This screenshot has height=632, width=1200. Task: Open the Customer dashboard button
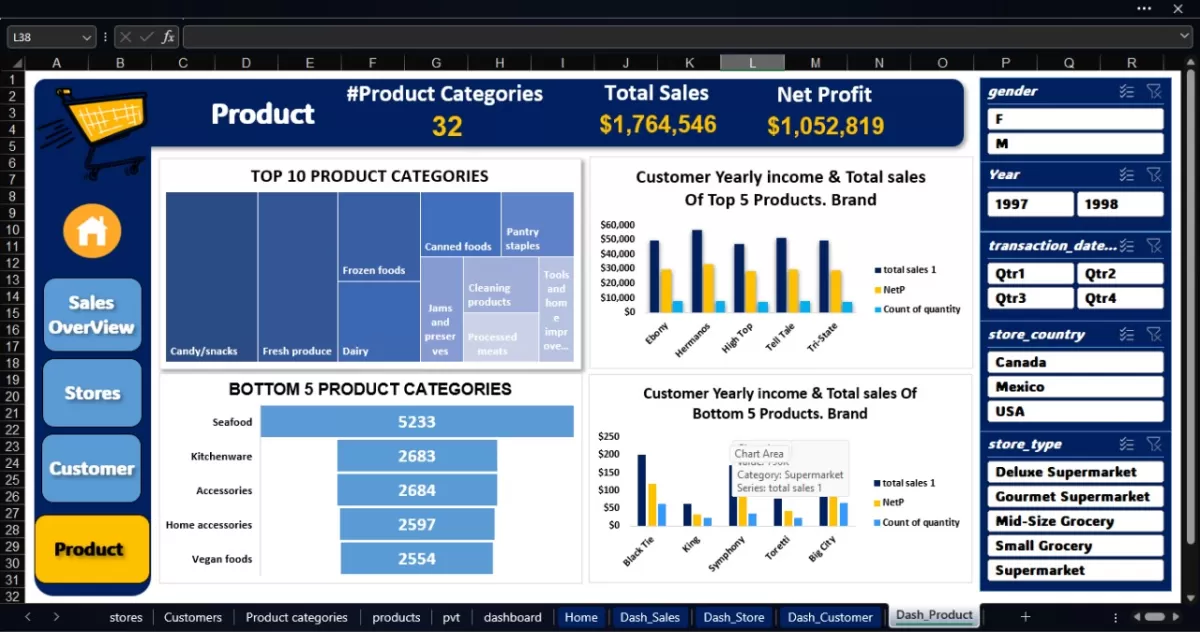coord(92,468)
